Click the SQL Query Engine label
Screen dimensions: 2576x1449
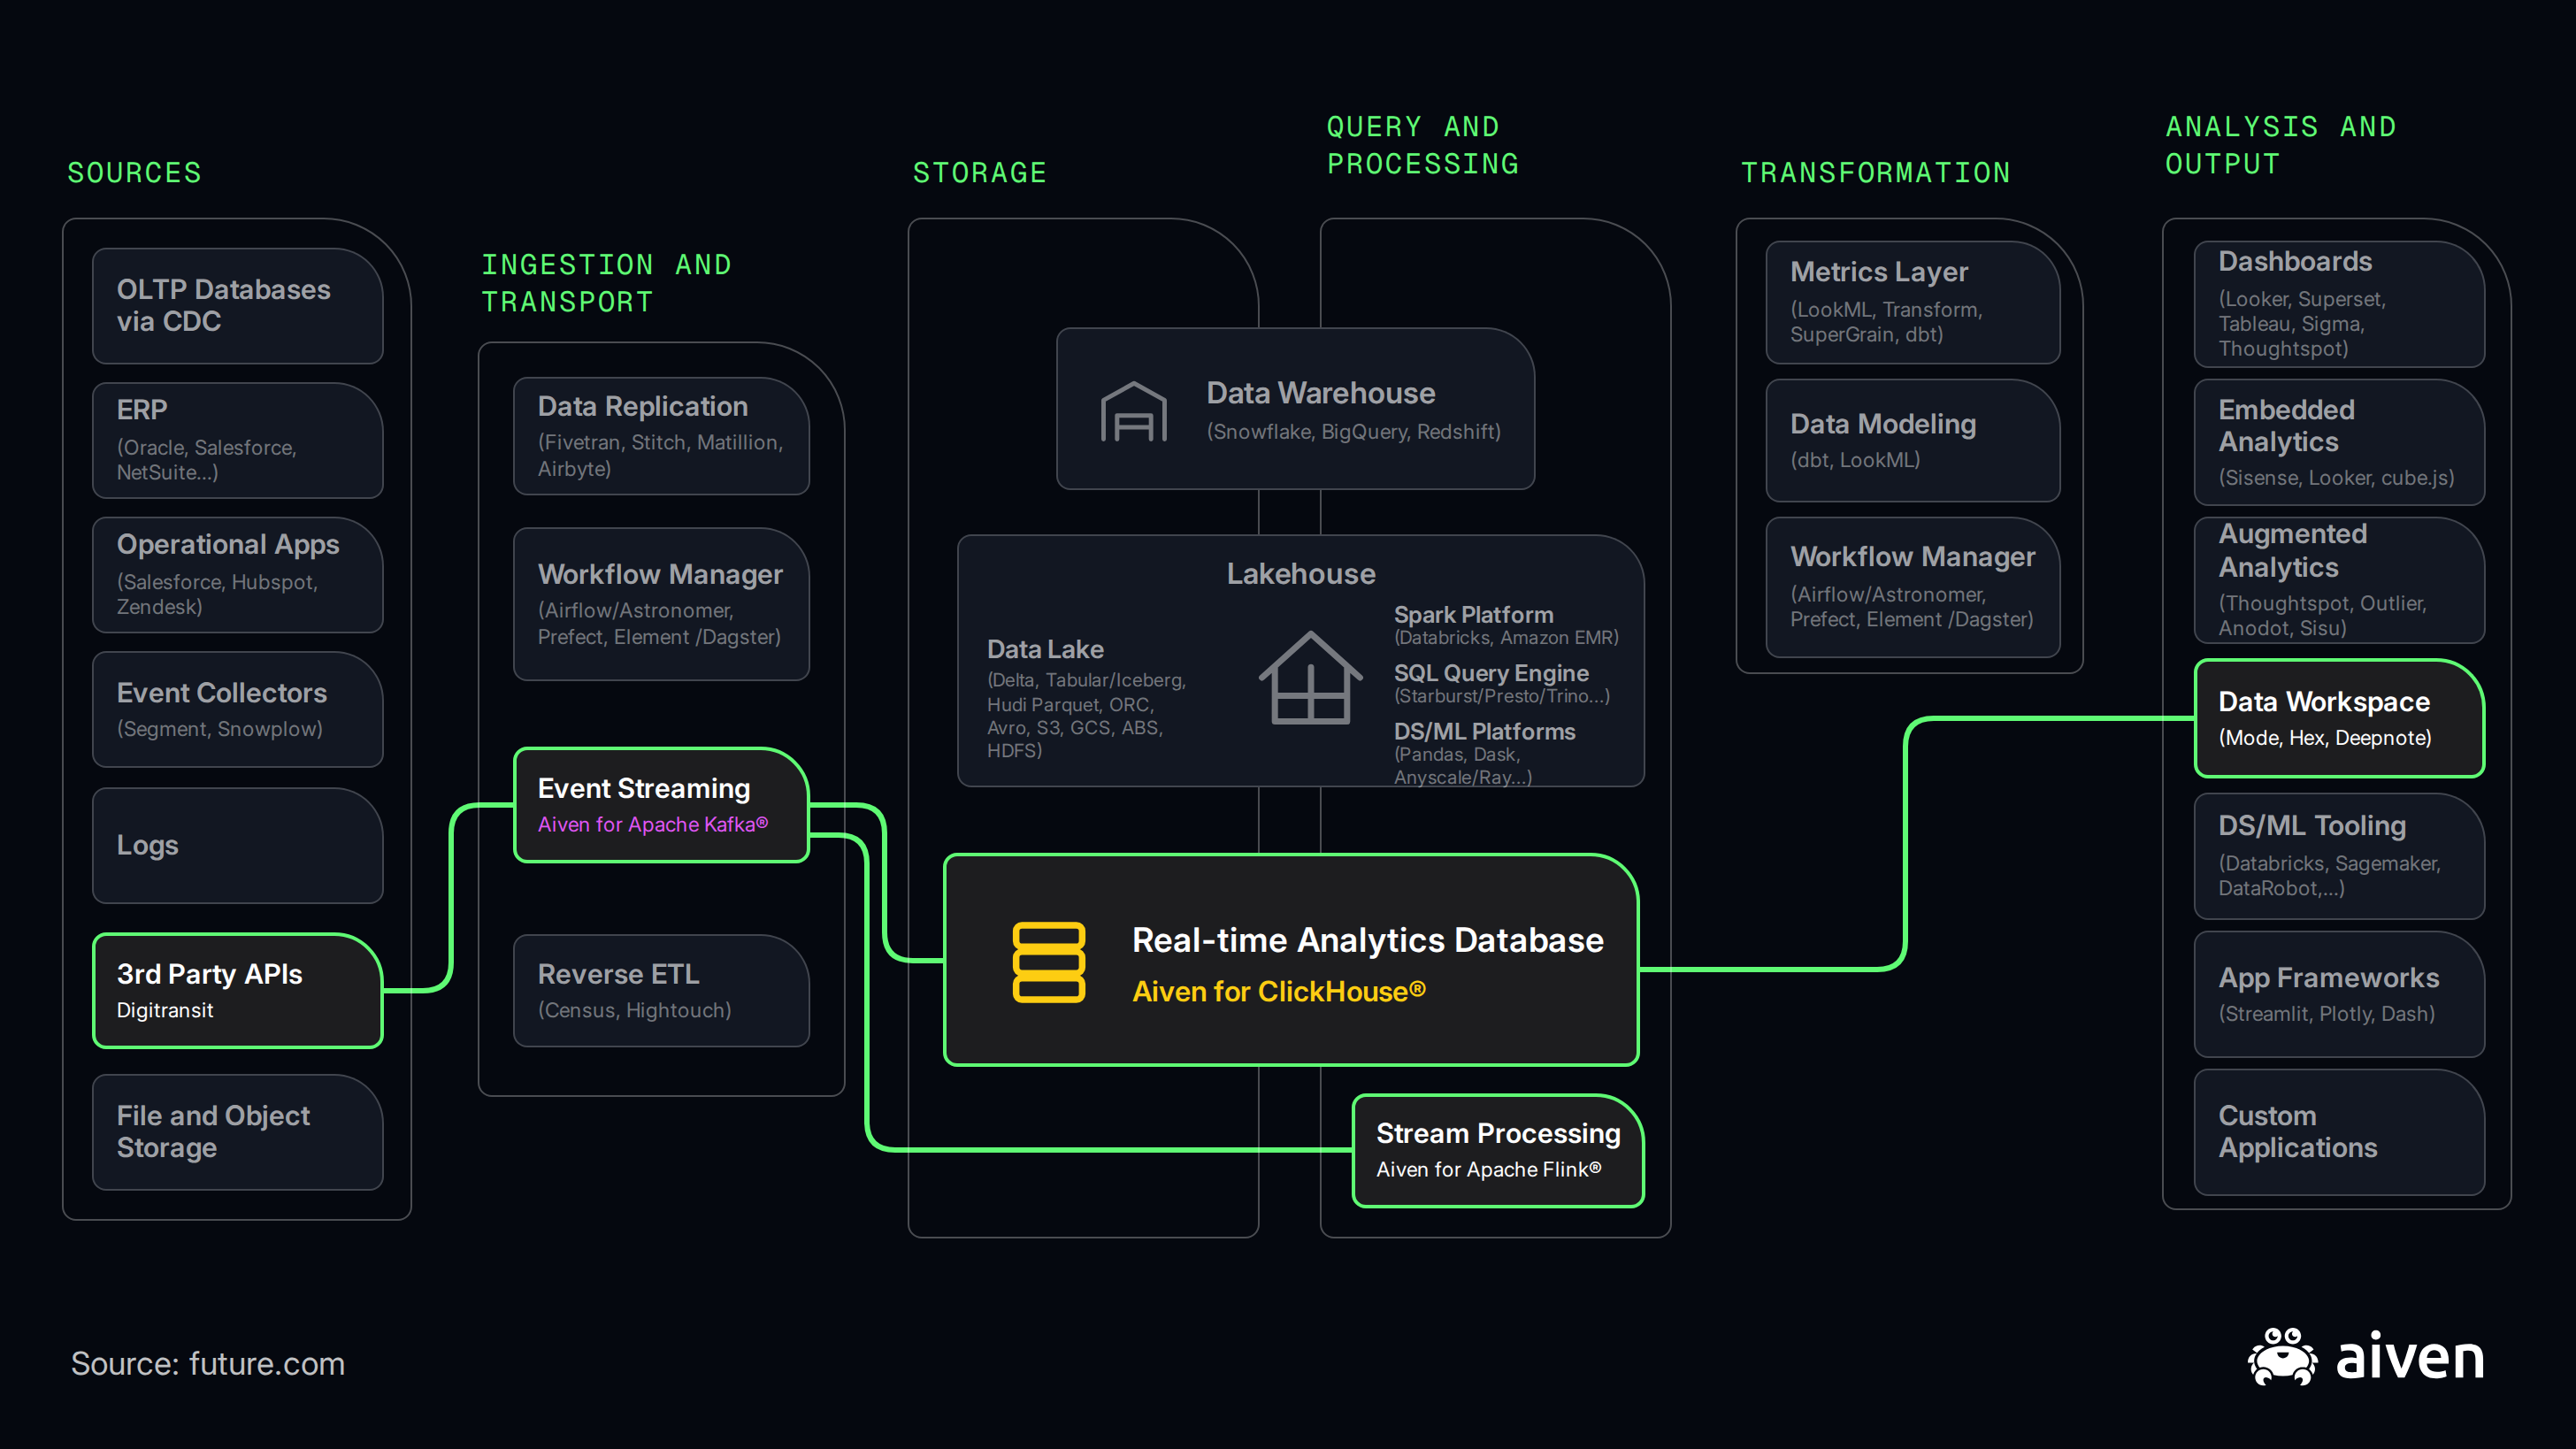pos(1491,673)
